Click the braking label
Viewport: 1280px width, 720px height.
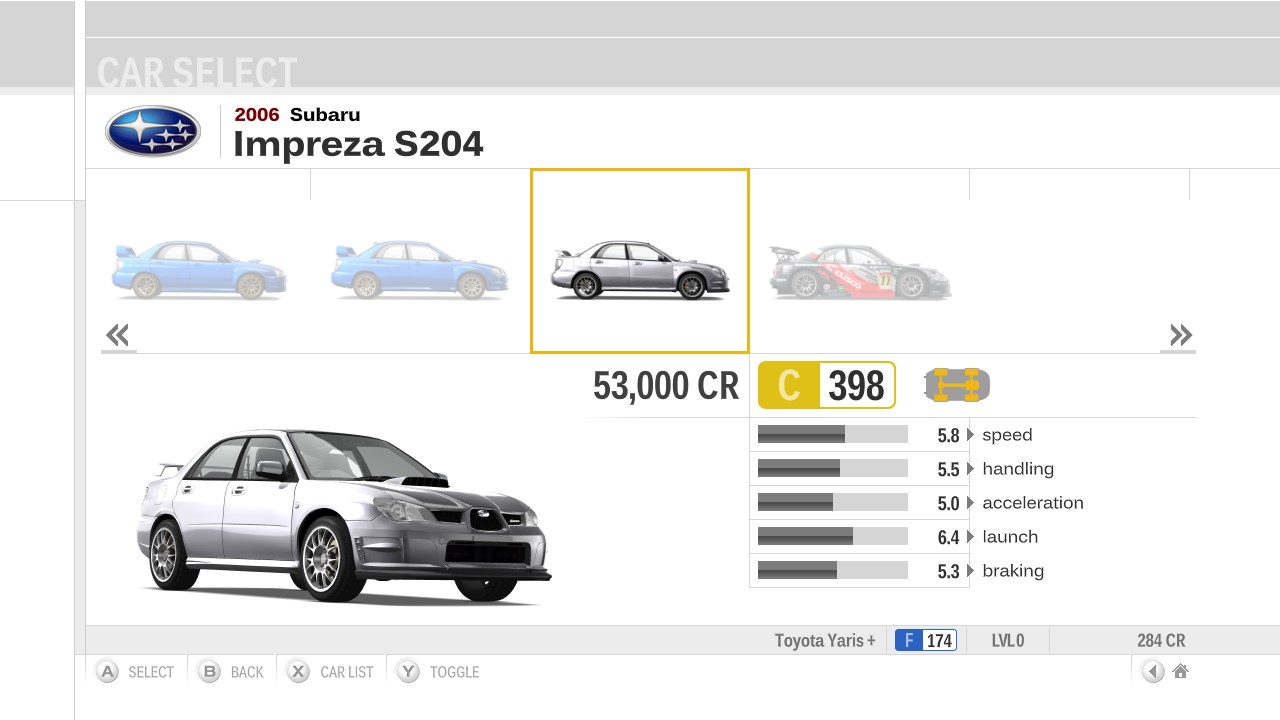1013,571
